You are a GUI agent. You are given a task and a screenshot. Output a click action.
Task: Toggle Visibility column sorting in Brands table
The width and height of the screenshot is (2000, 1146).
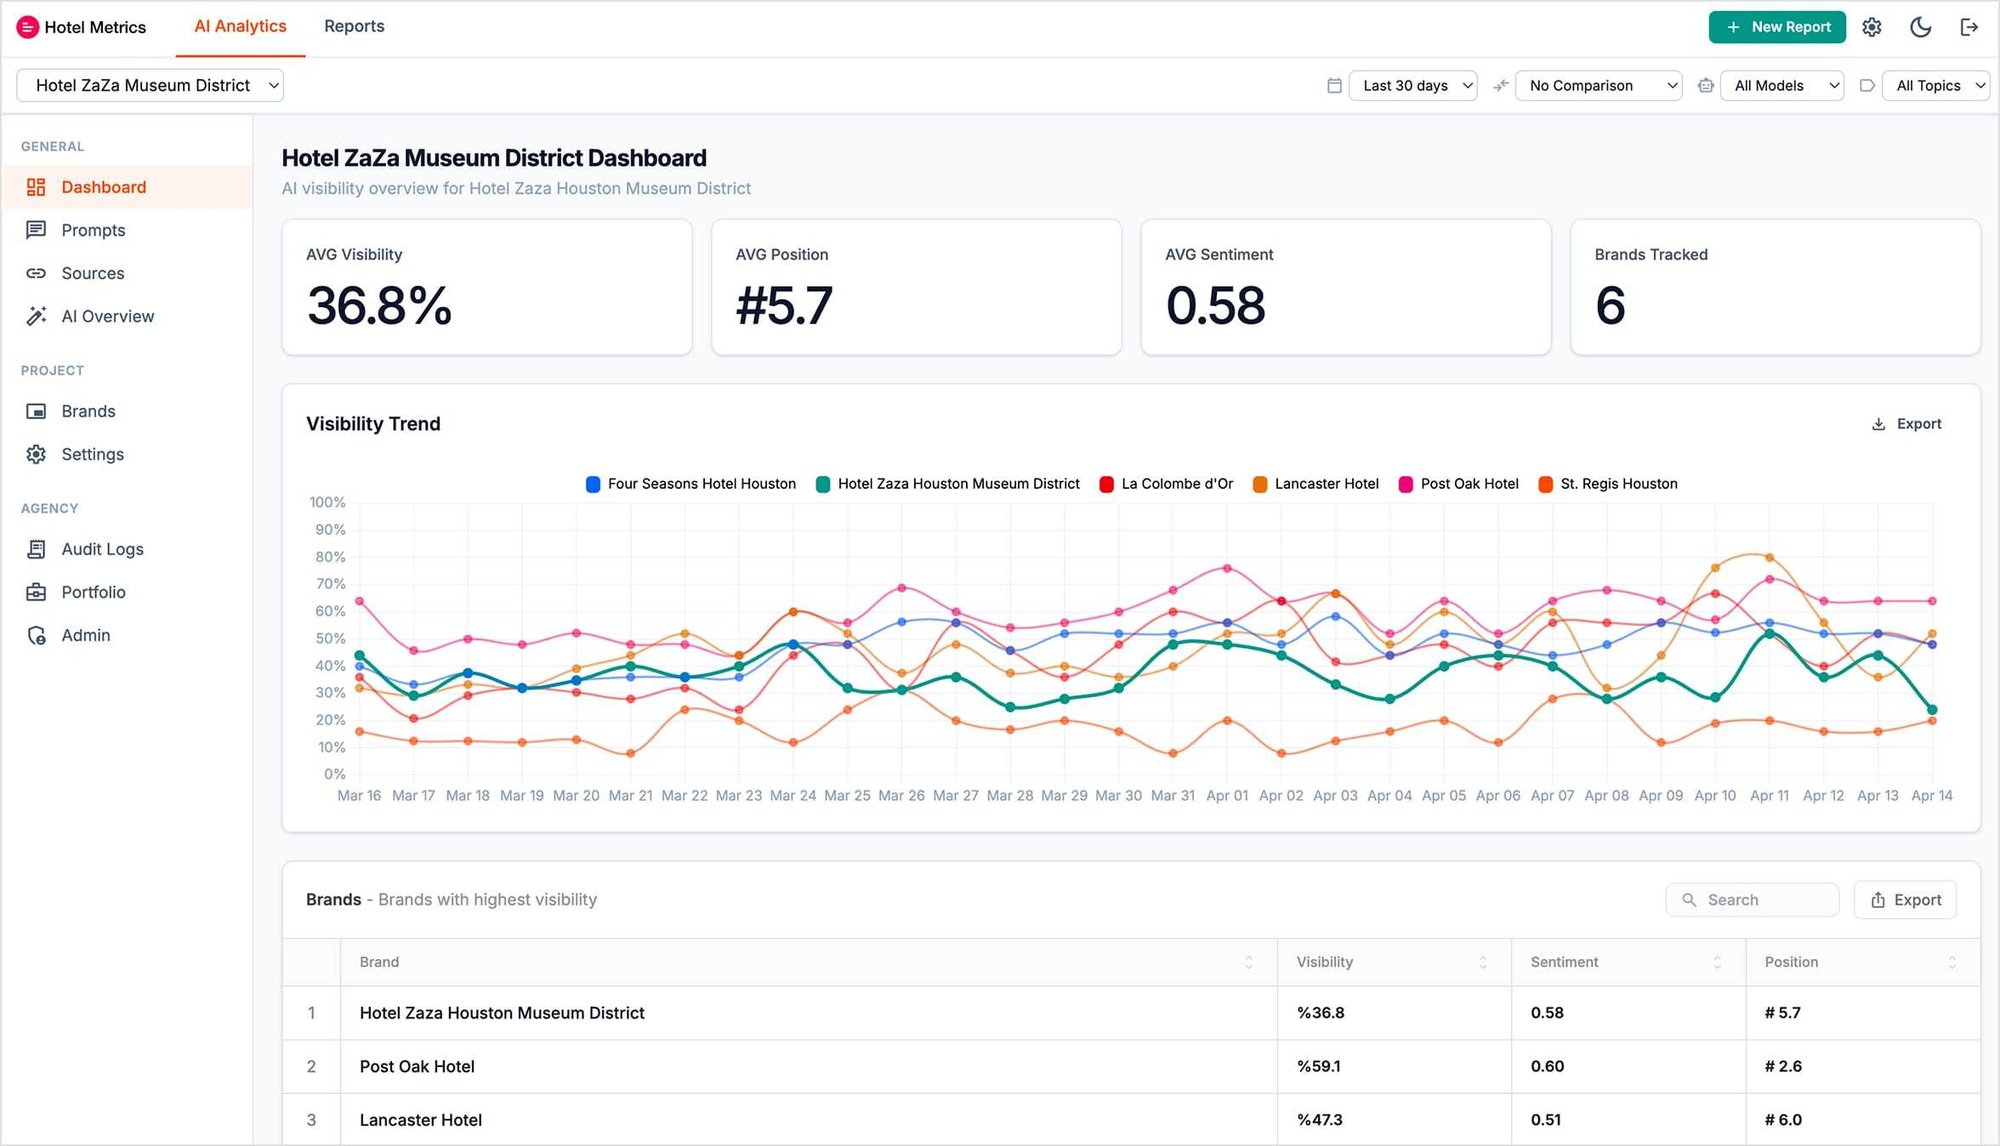coord(1482,962)
